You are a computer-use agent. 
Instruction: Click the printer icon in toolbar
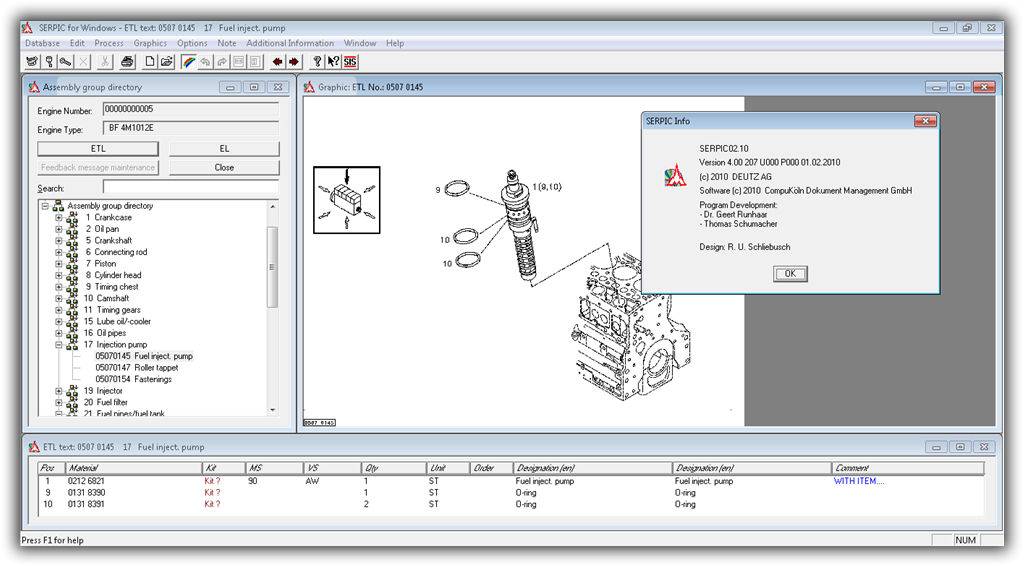coord(127,62)
